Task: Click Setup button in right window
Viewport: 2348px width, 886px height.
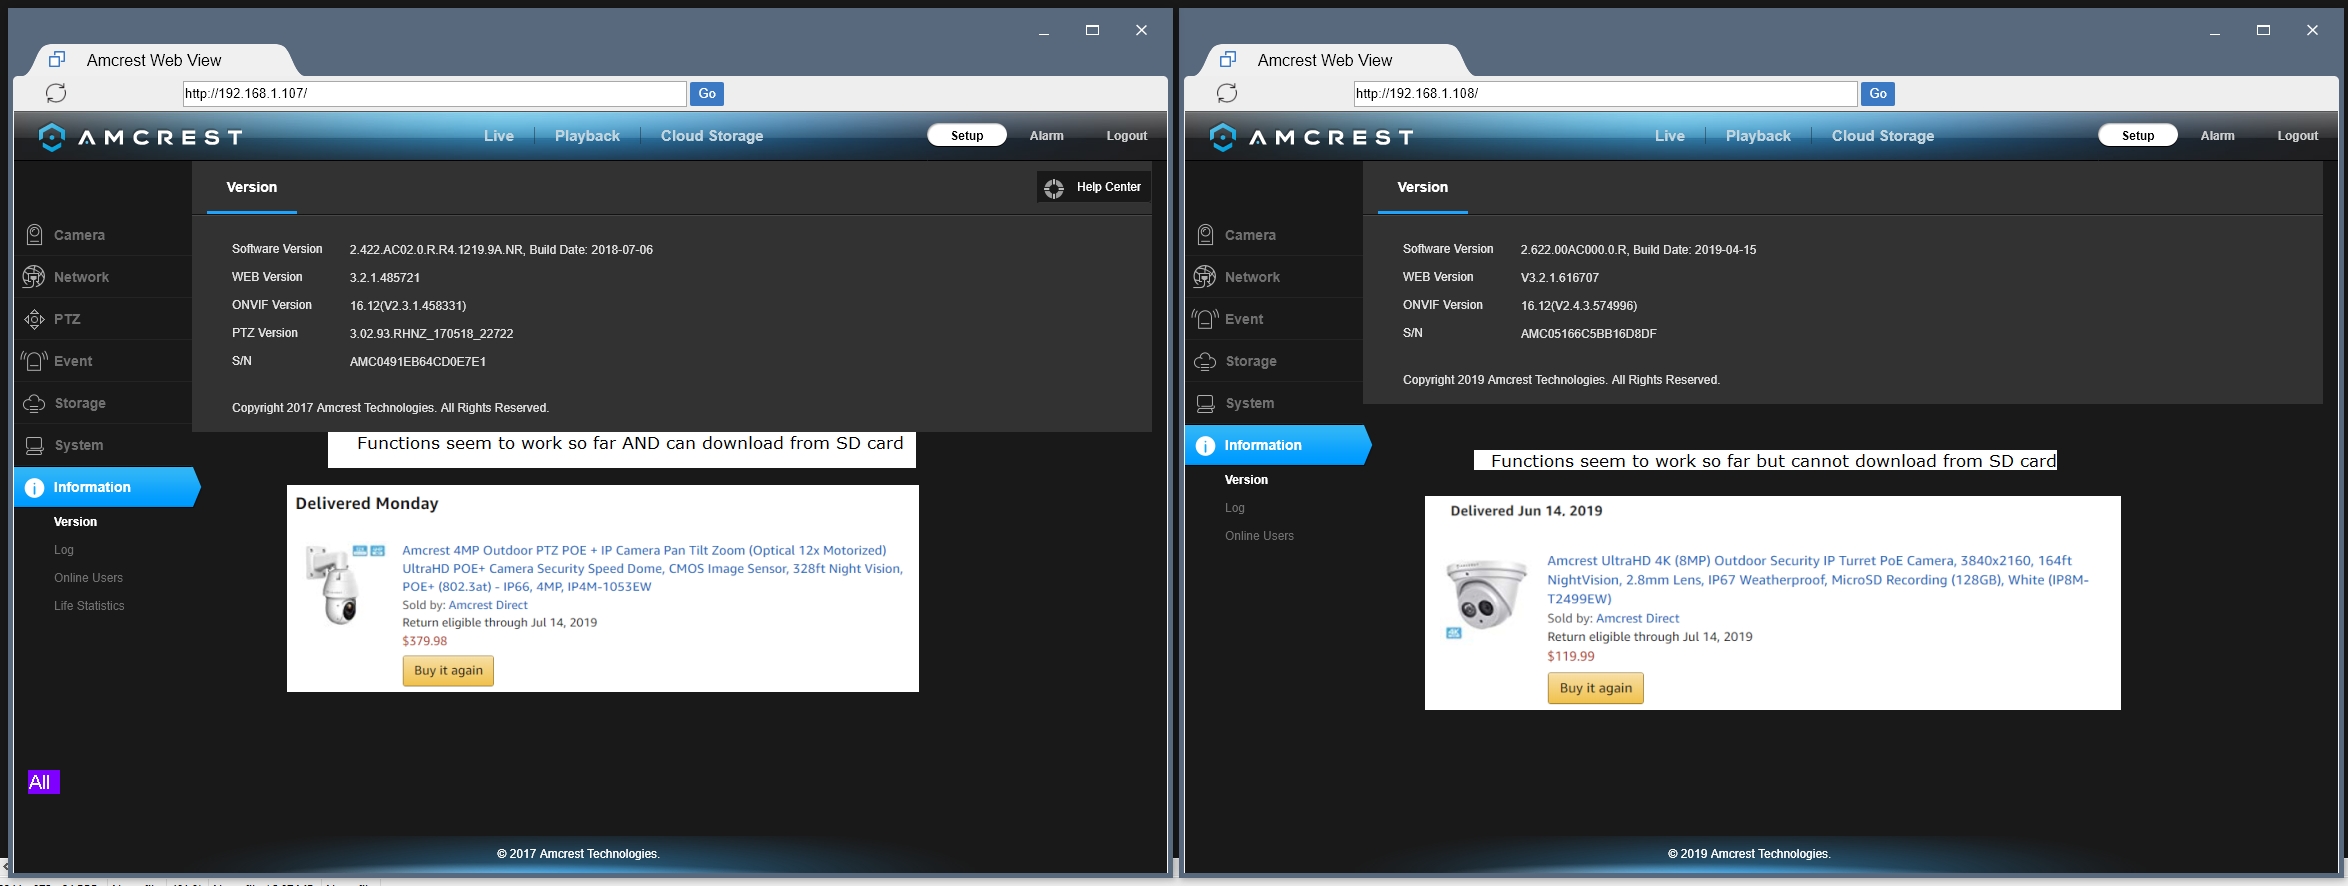Action: tap(2138, 135)
